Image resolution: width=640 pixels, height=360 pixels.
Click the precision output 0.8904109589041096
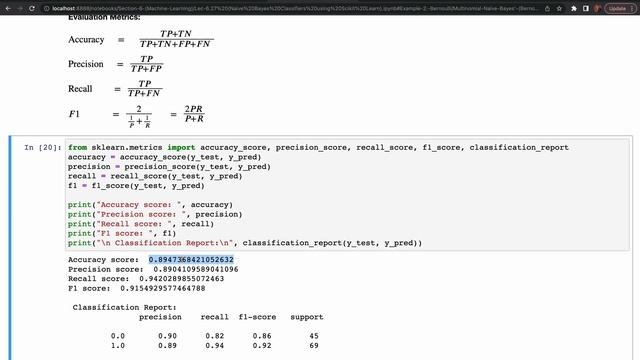coord(196,269)
